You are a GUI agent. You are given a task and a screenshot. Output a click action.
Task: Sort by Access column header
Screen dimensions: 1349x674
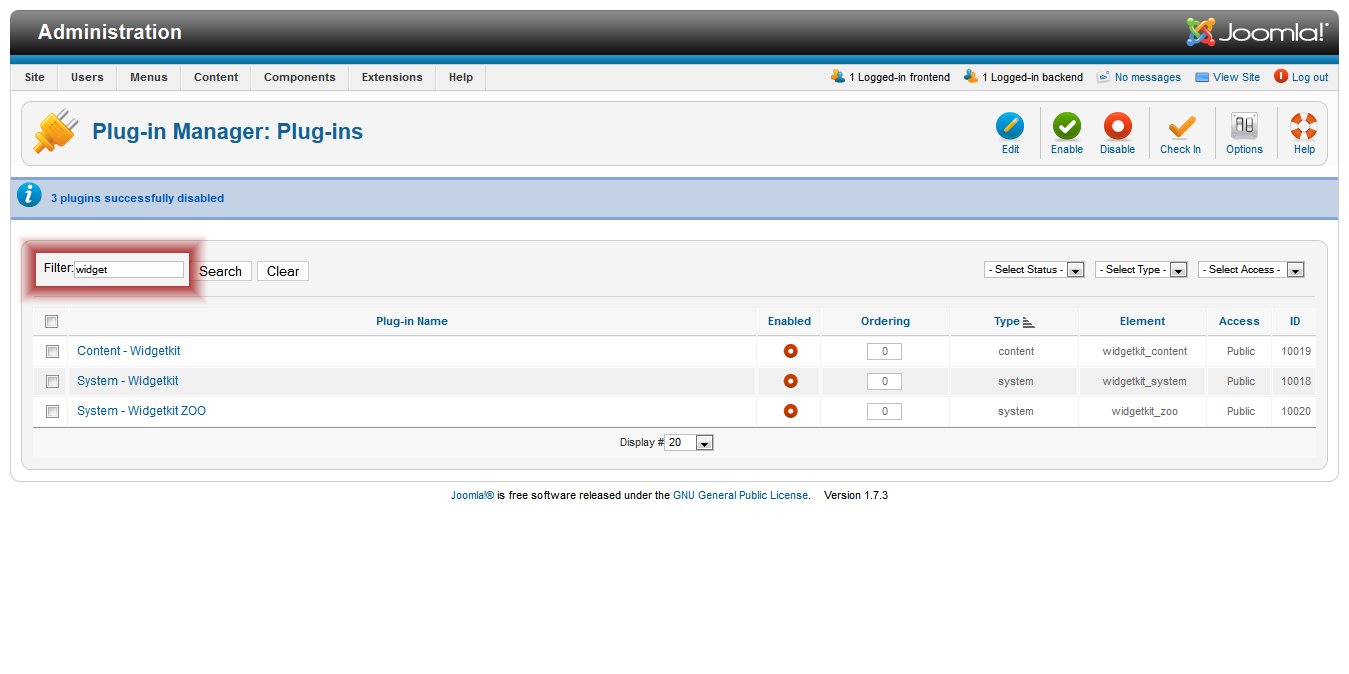[x=1239, y=321]
